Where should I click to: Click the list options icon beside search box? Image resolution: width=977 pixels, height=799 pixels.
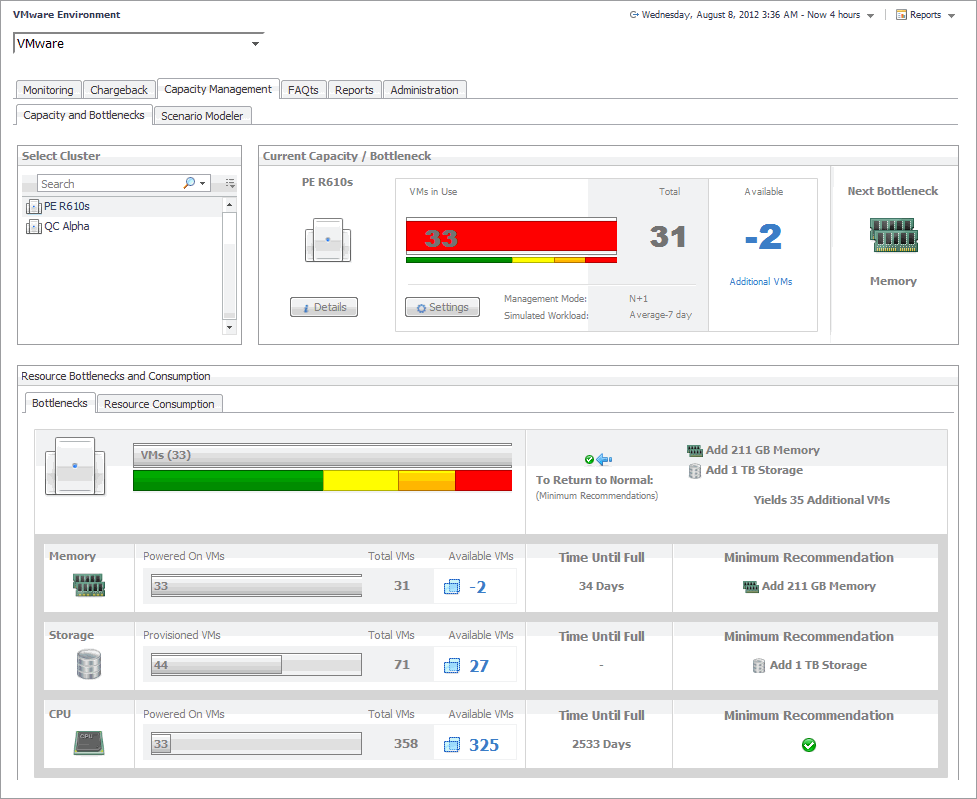pos(230,184)
